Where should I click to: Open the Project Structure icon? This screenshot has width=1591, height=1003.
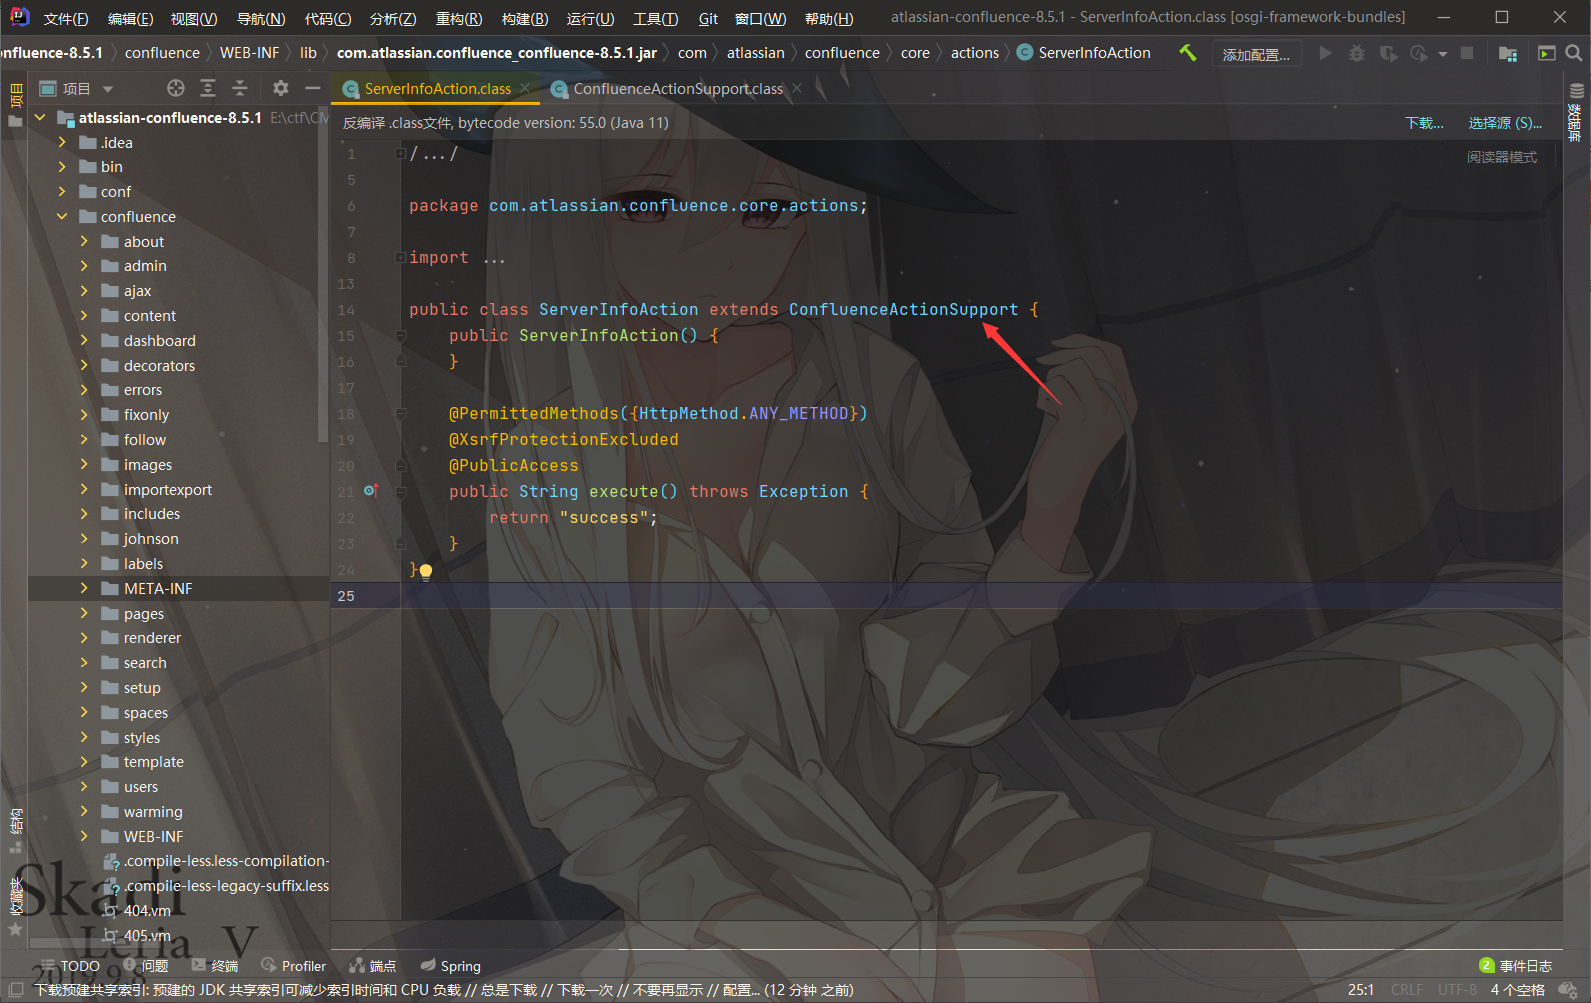pos(1508,53)
